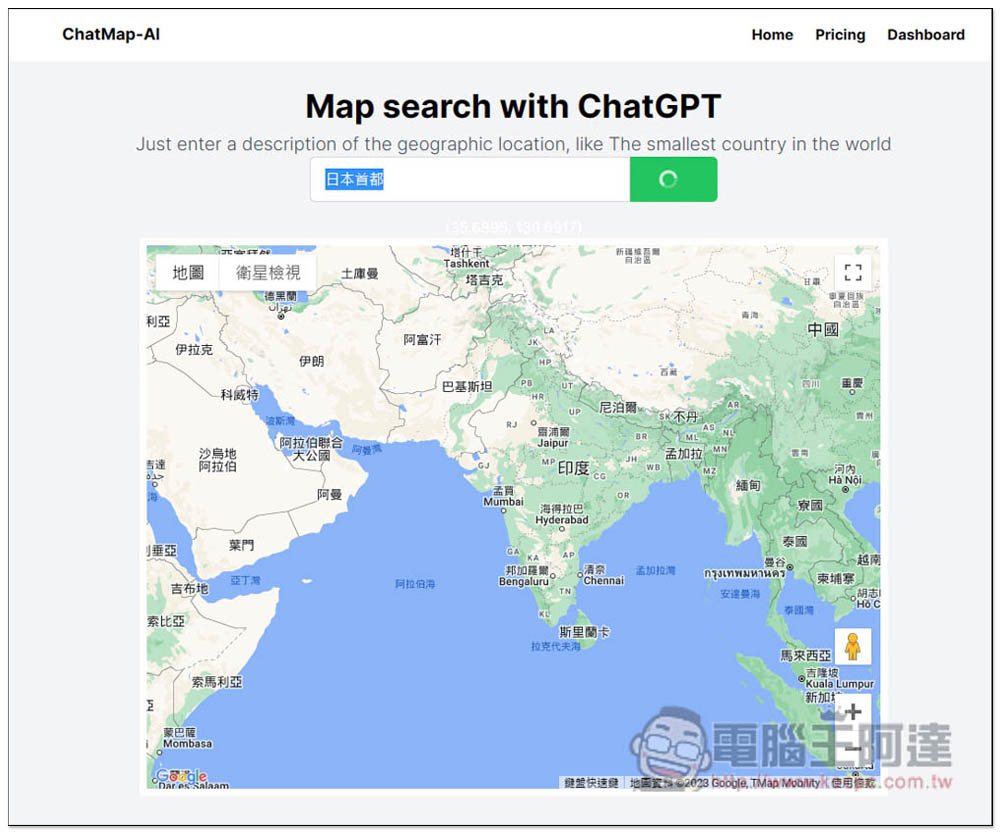
Task: Click the search field containing 日本首都
Action: click(x=470, y=179)
